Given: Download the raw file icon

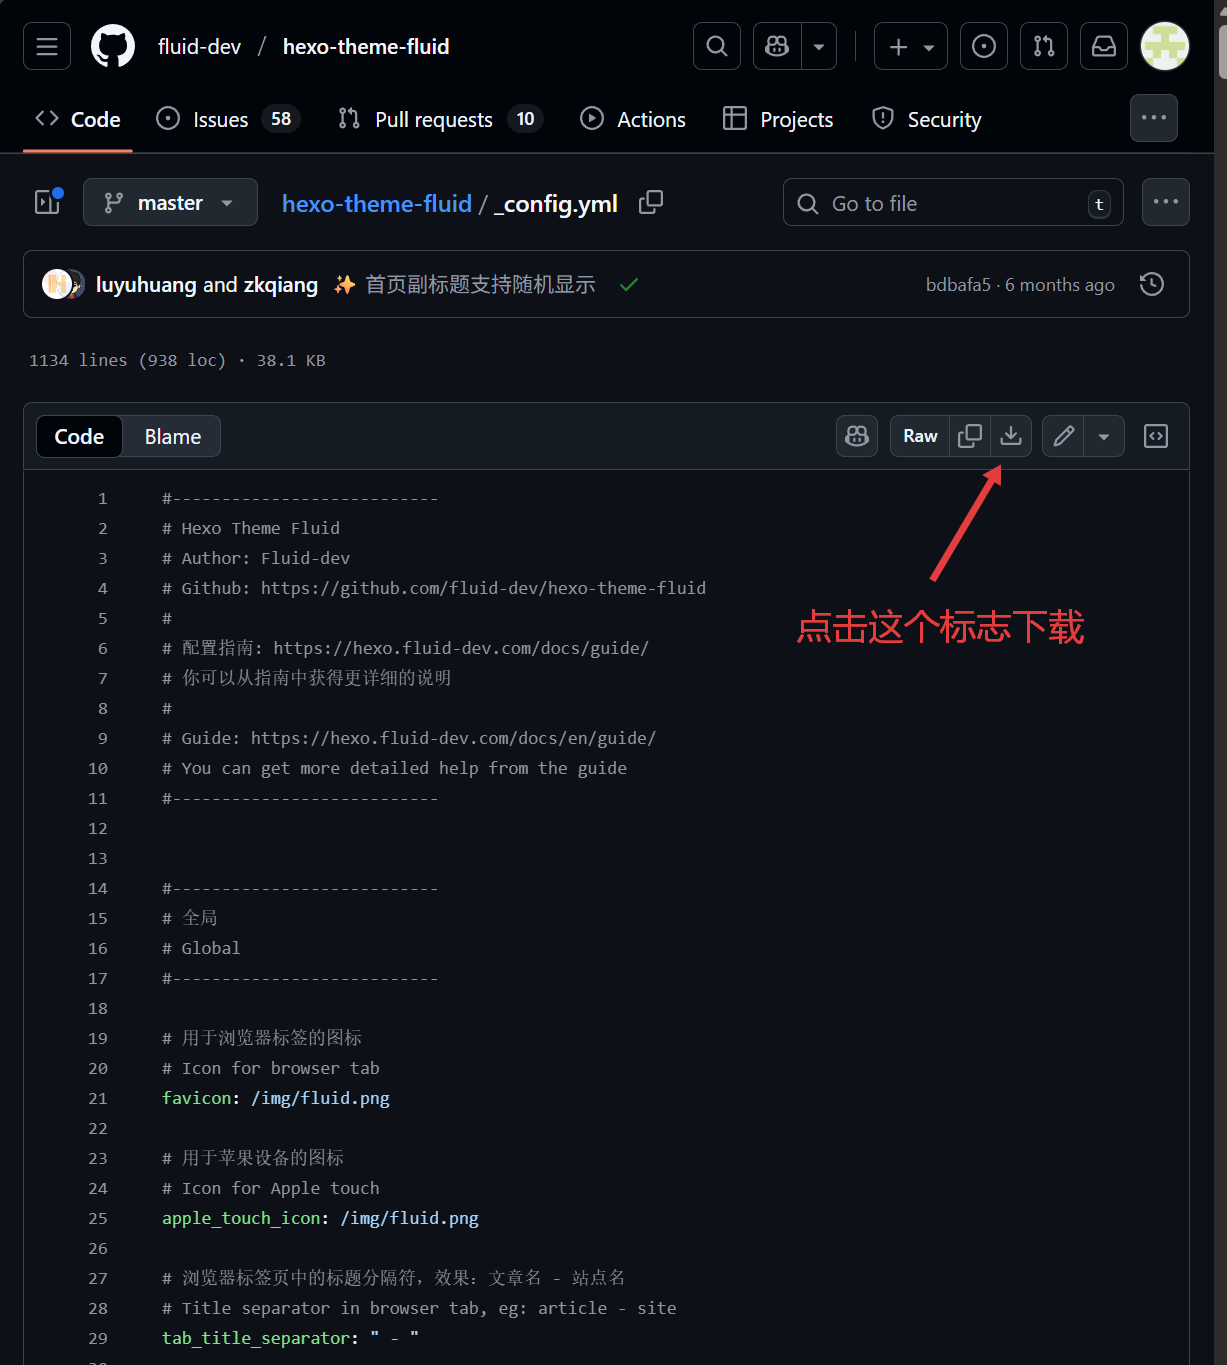Looking at the screenshot, I should tap(1011, 436).
